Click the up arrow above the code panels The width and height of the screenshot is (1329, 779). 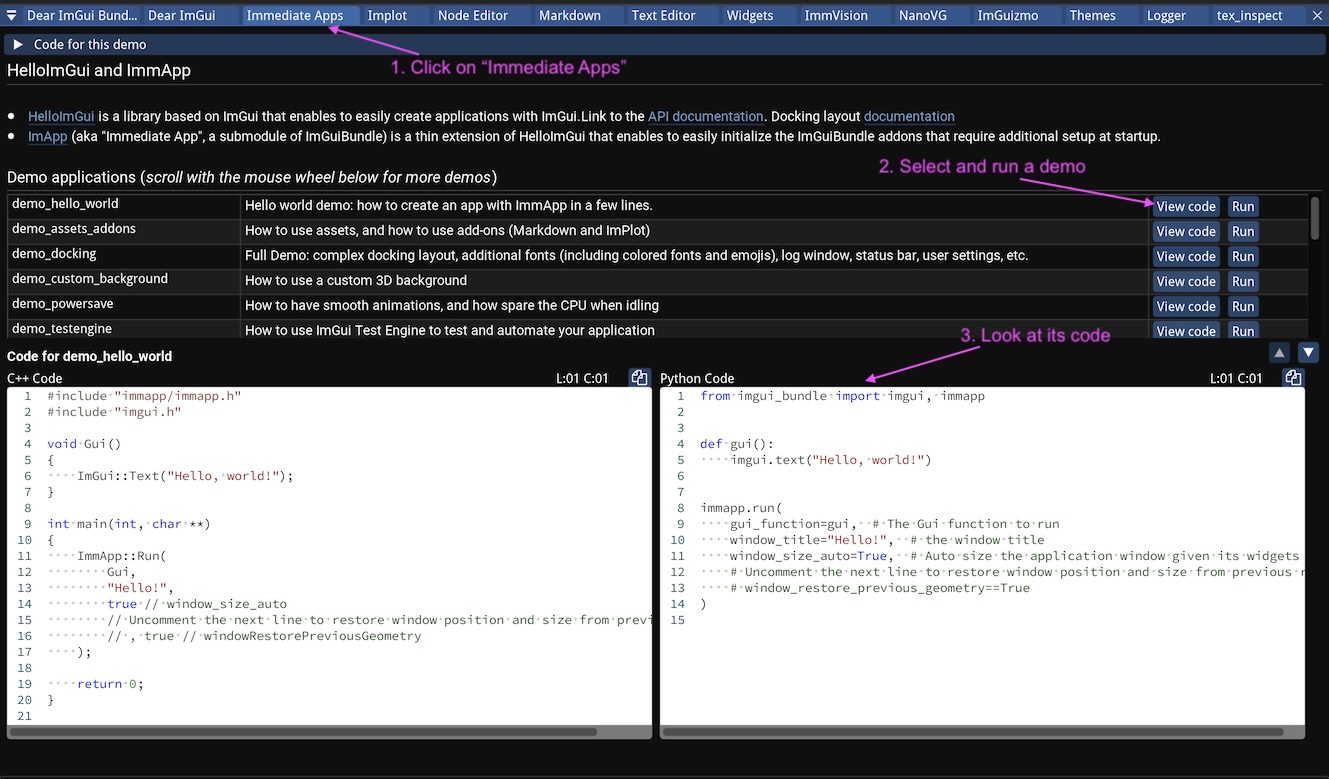(1279, 352)
